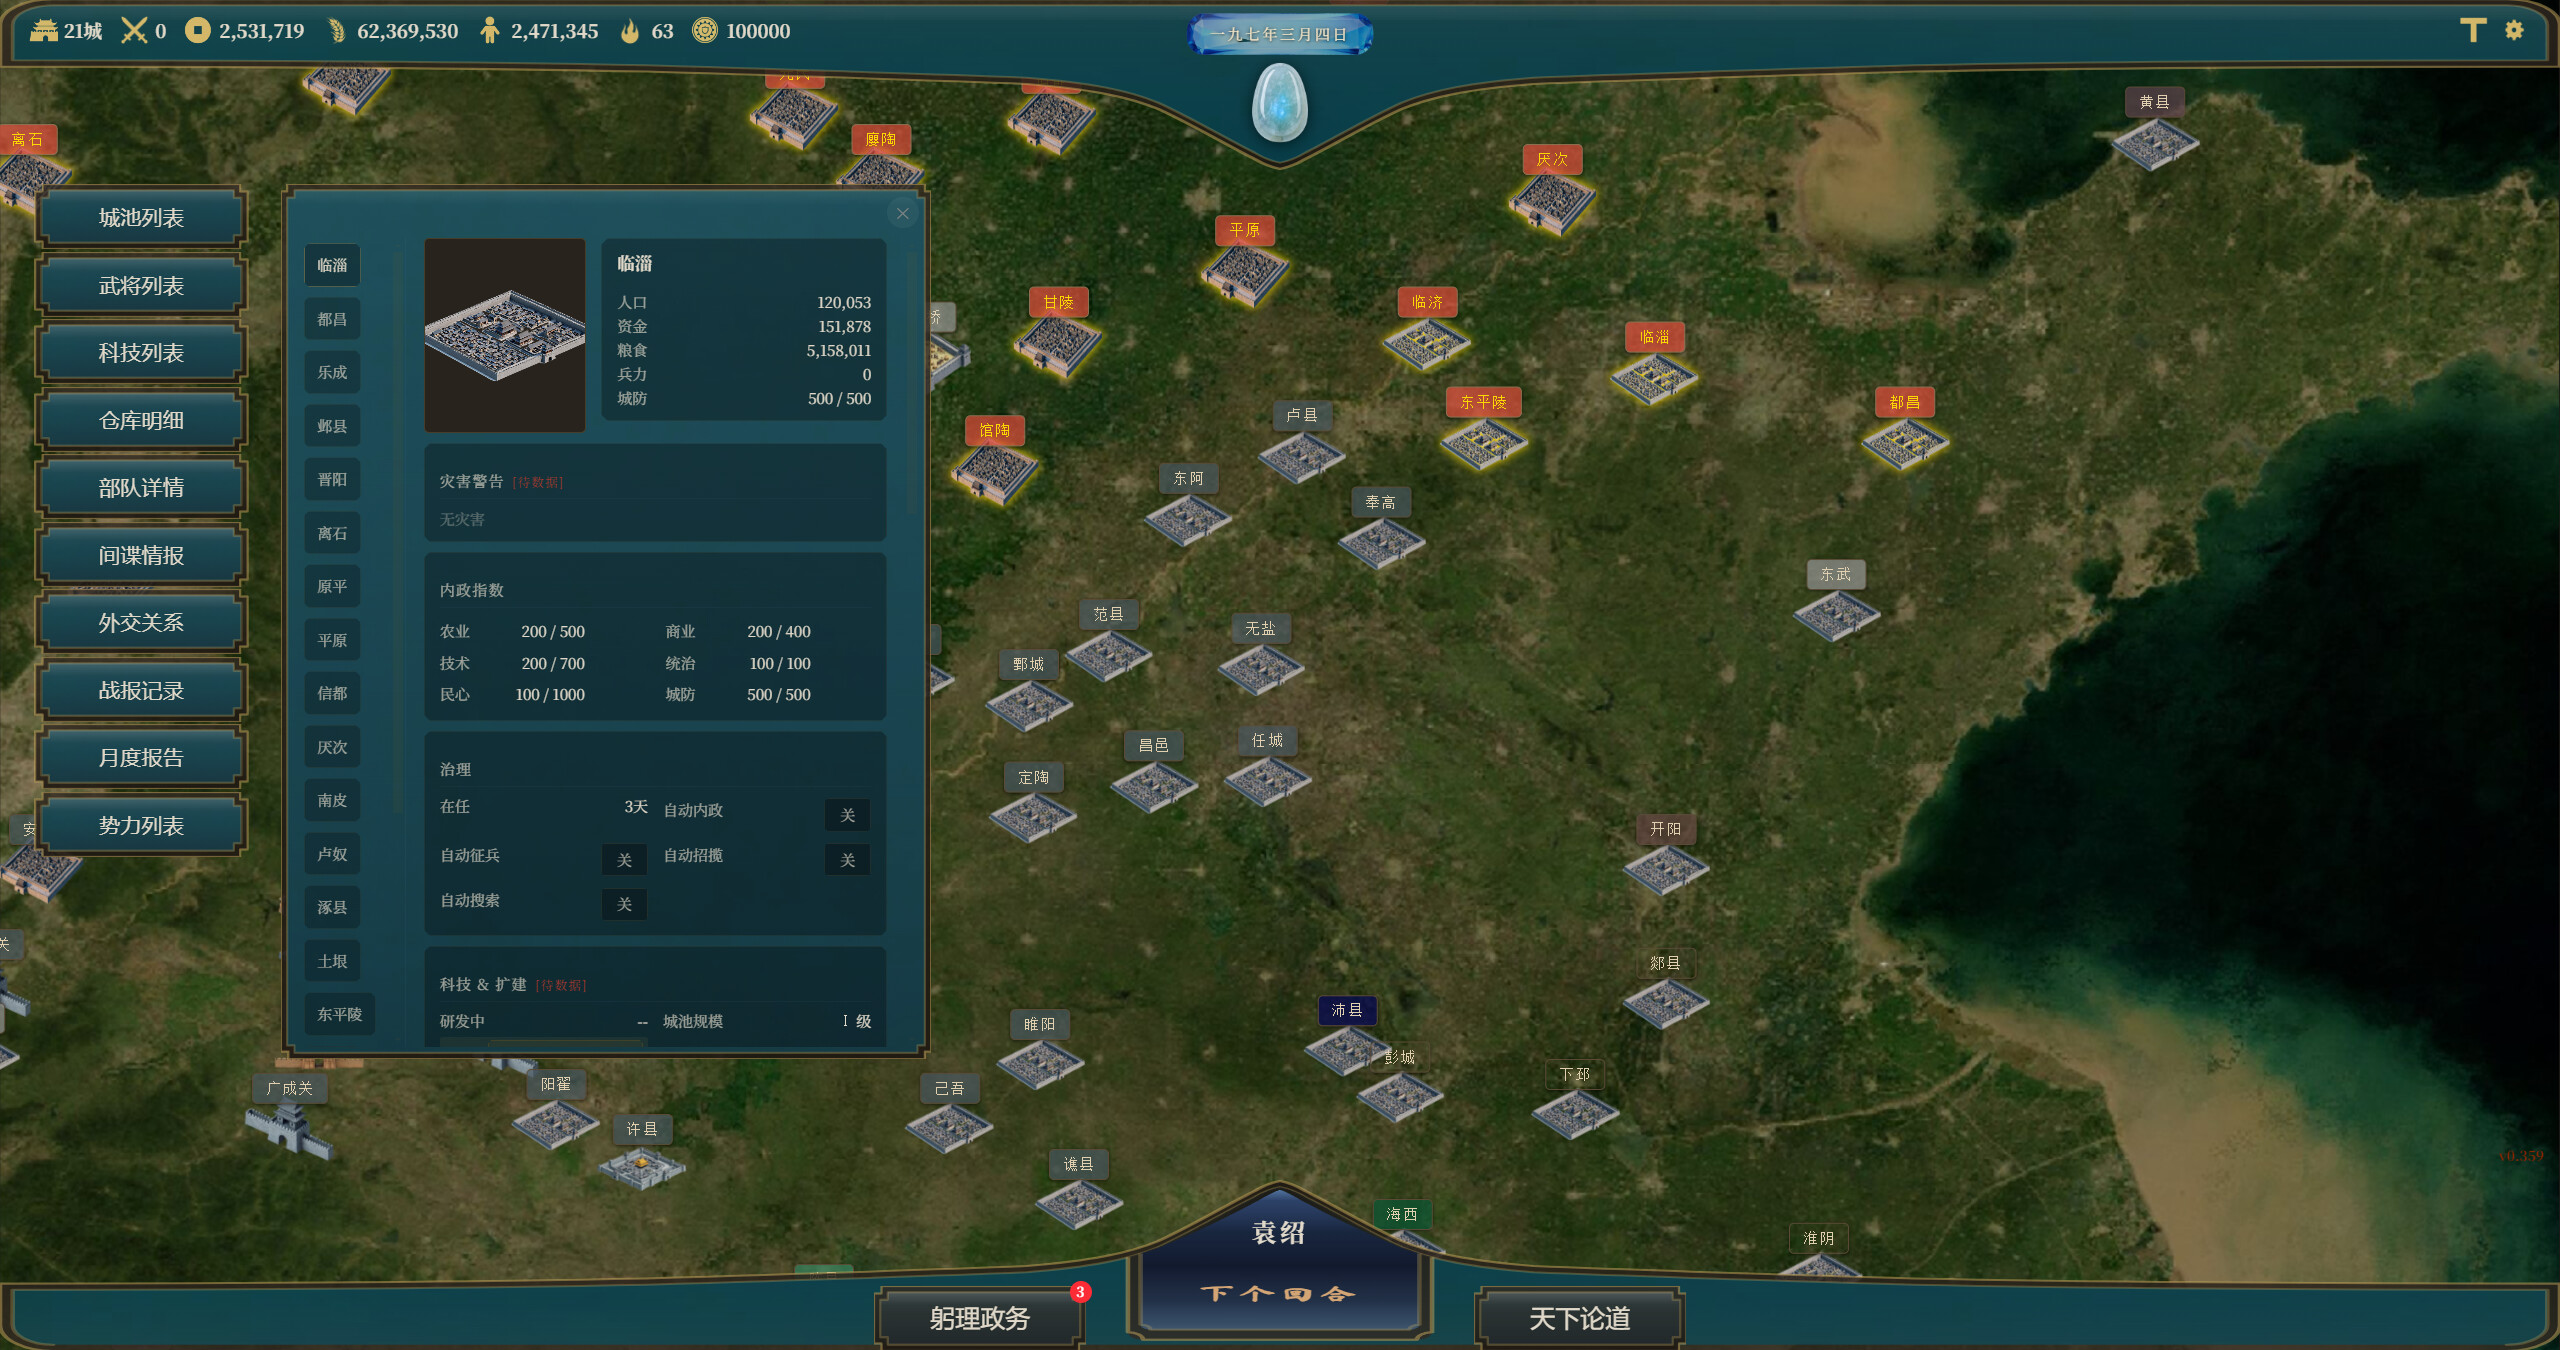Image resolution: width=2560 pixels, height=1350 pixels.
Task: Switch to 南皮 in city list
Action: tap(332, 800)
